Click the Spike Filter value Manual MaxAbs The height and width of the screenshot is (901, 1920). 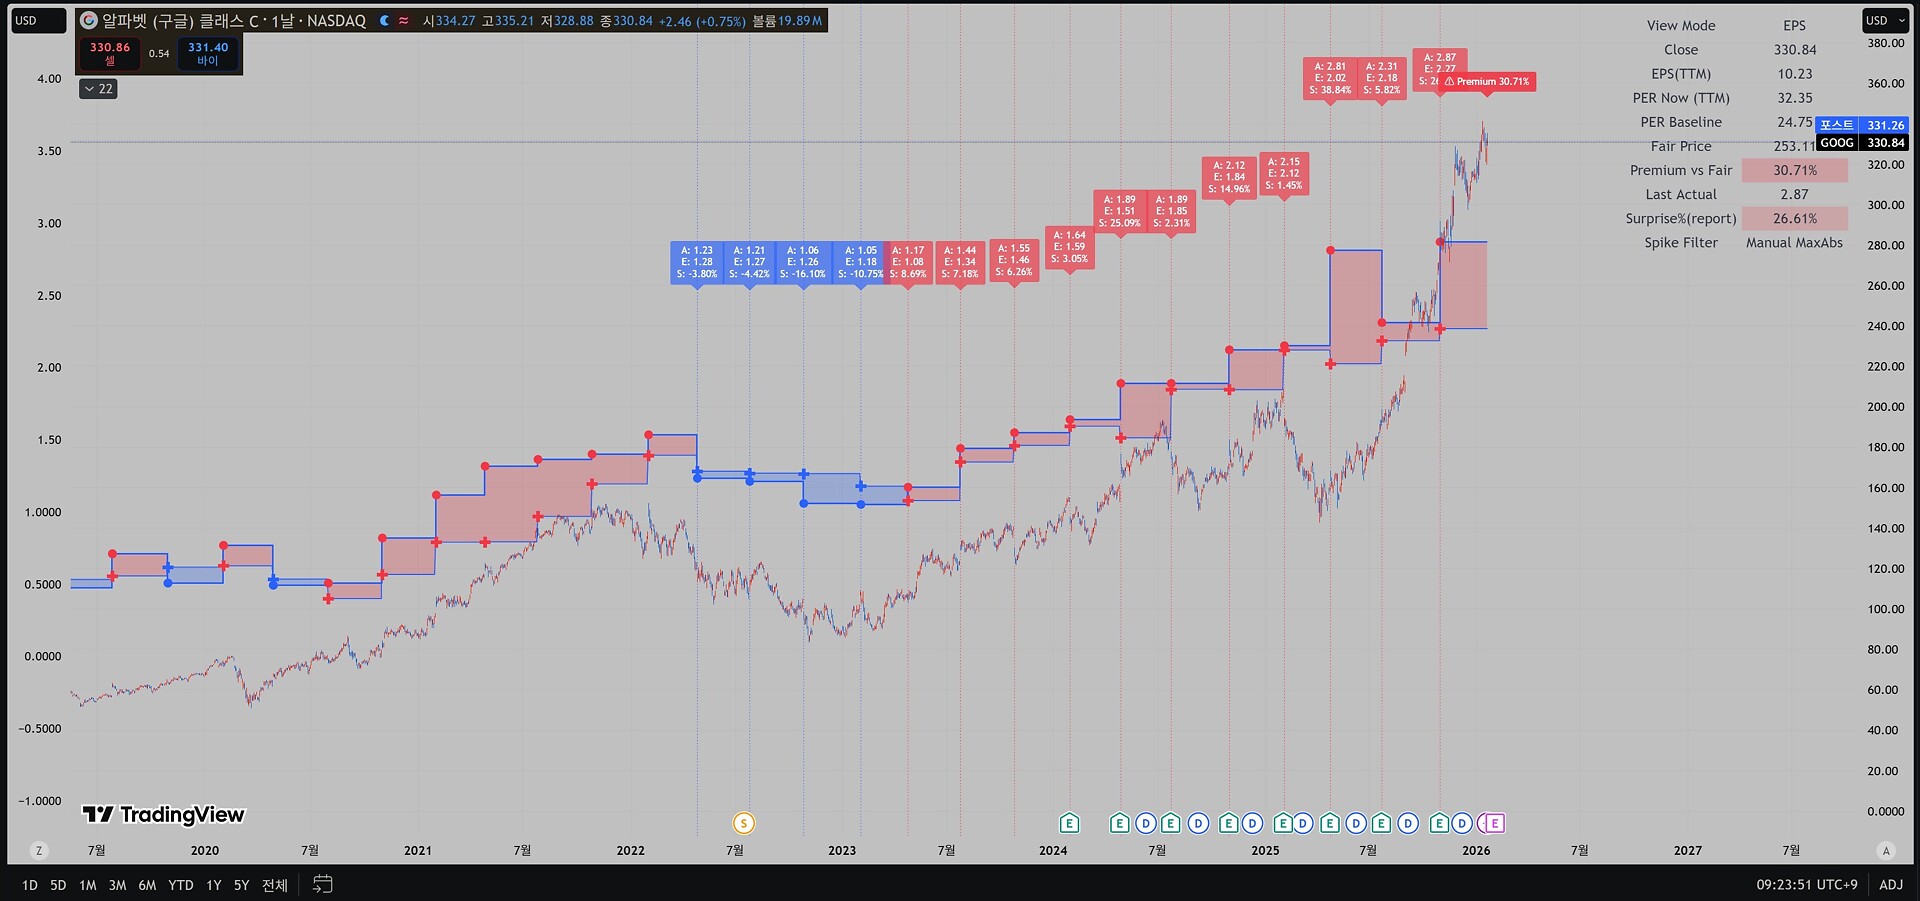pyautogui.click(x=1794, y=243)
